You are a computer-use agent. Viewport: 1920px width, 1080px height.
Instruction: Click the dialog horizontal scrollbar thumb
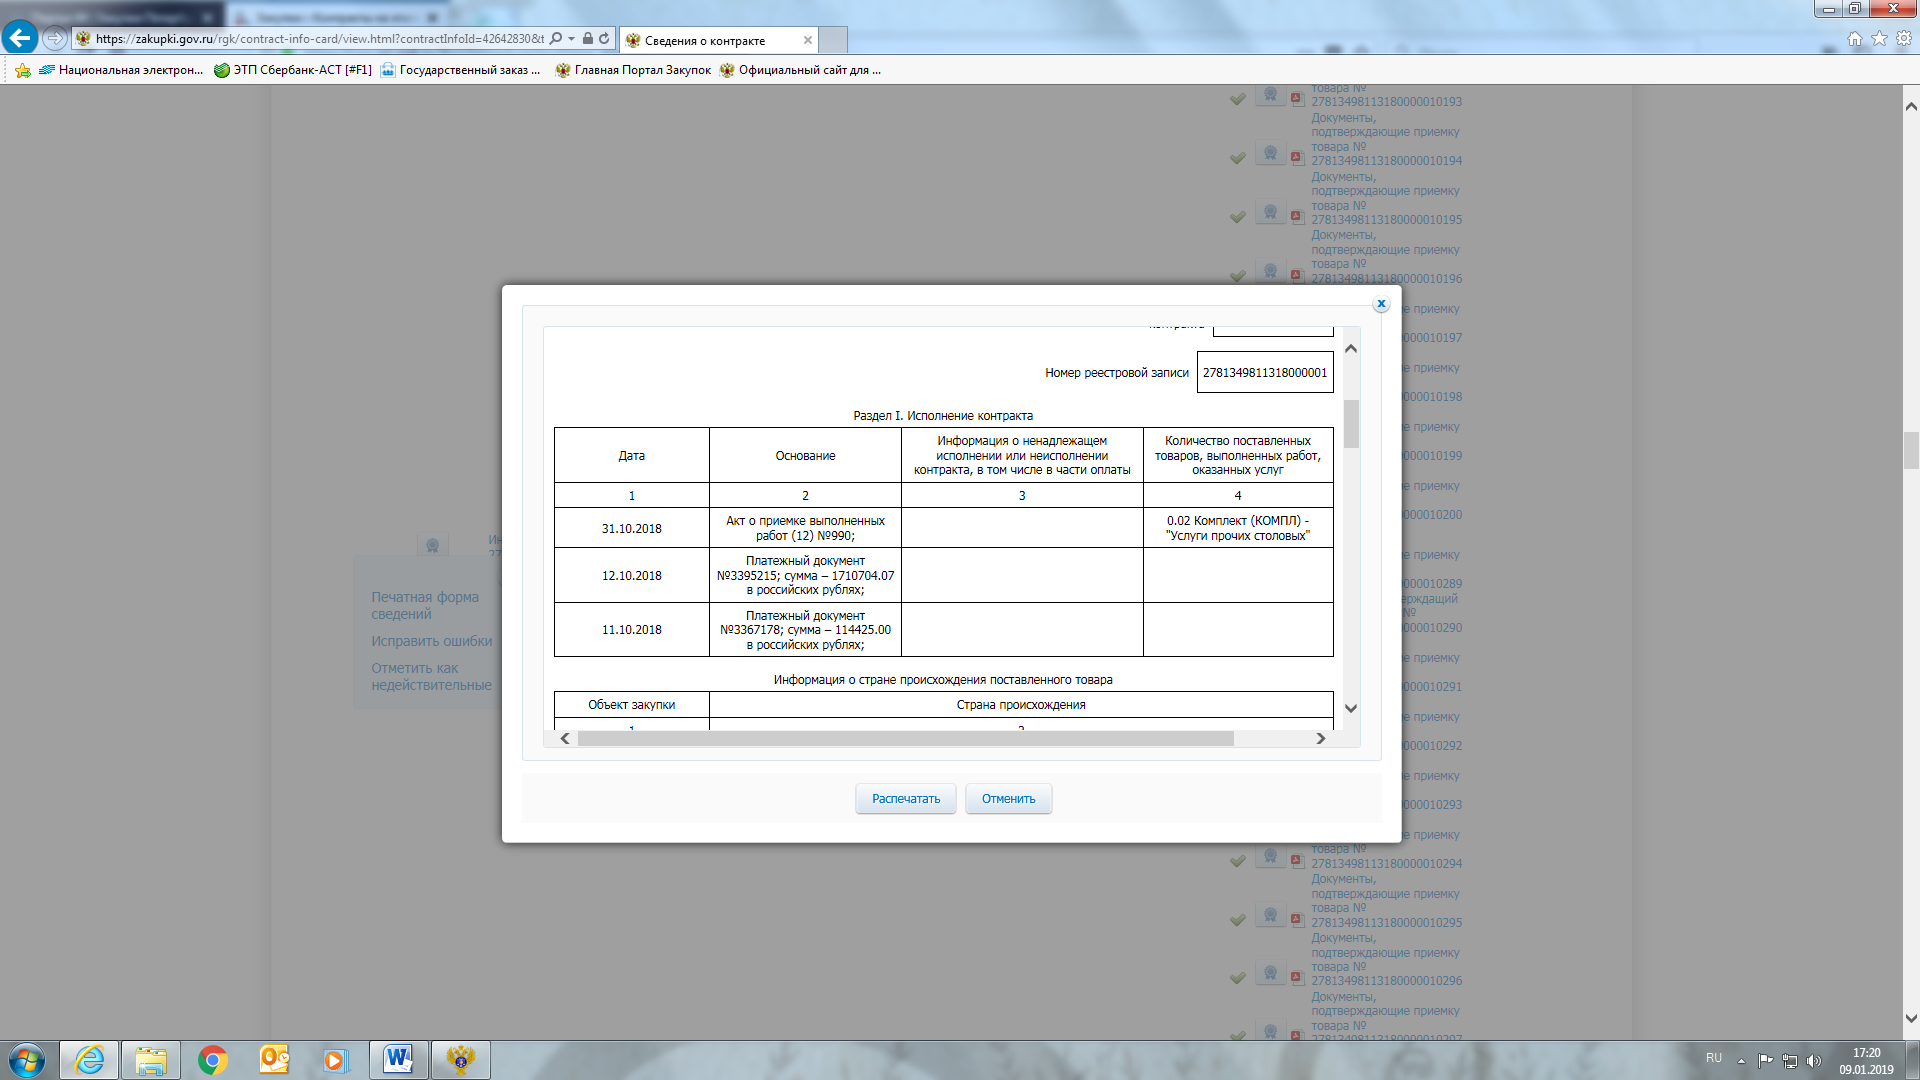905,738
